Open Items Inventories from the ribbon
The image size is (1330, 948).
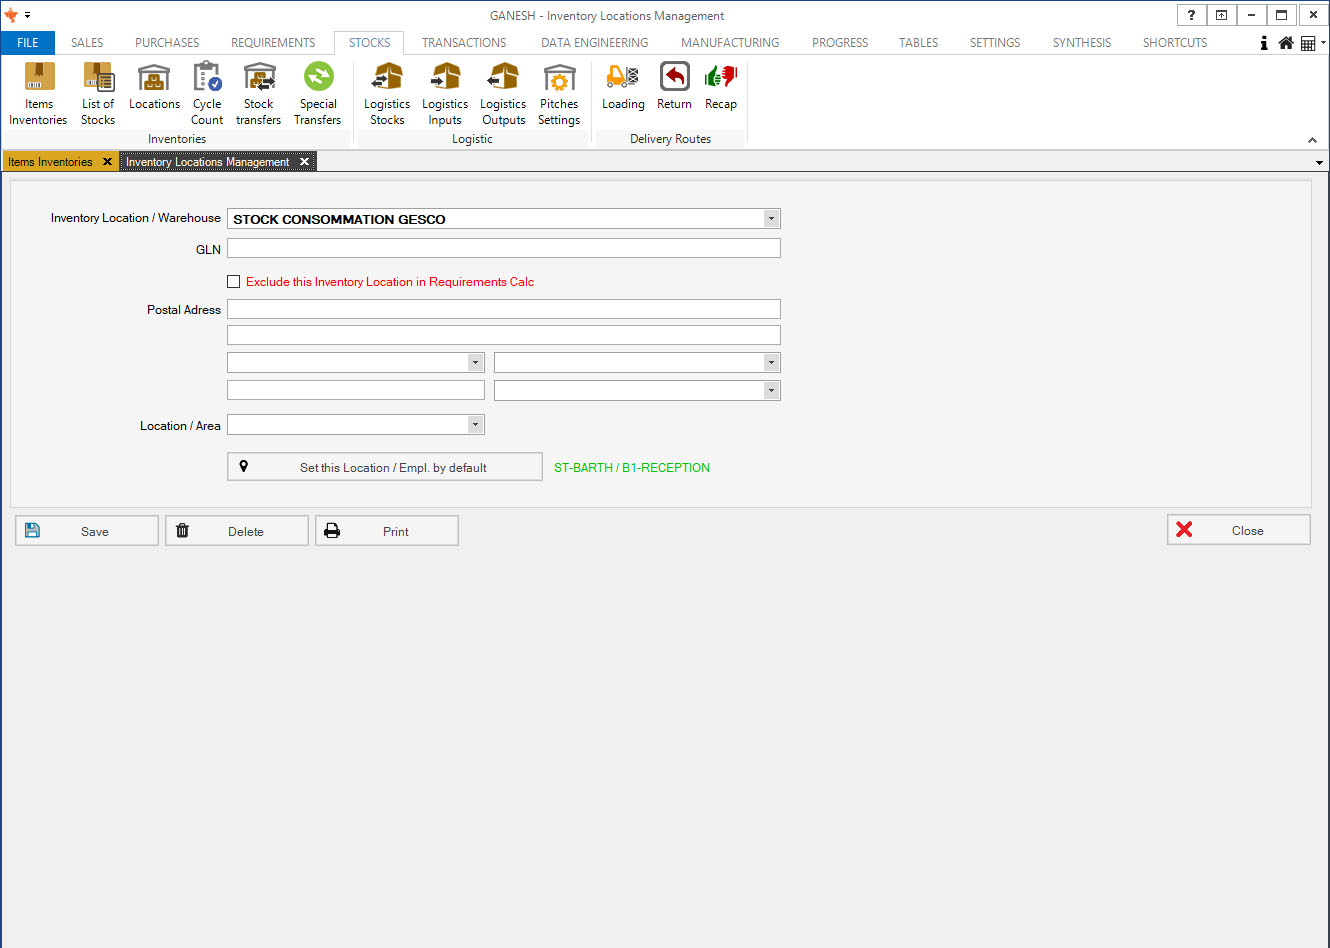click(38, 94)
